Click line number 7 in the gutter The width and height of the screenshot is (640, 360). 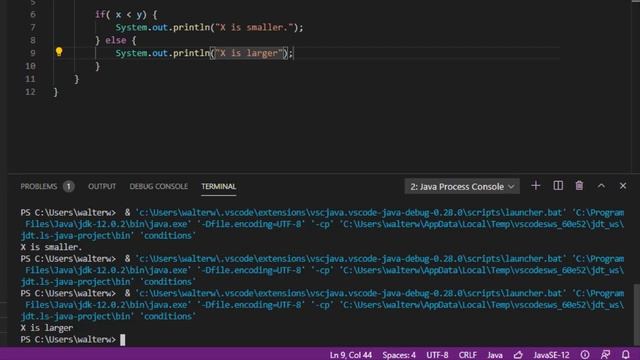point(33,27)
